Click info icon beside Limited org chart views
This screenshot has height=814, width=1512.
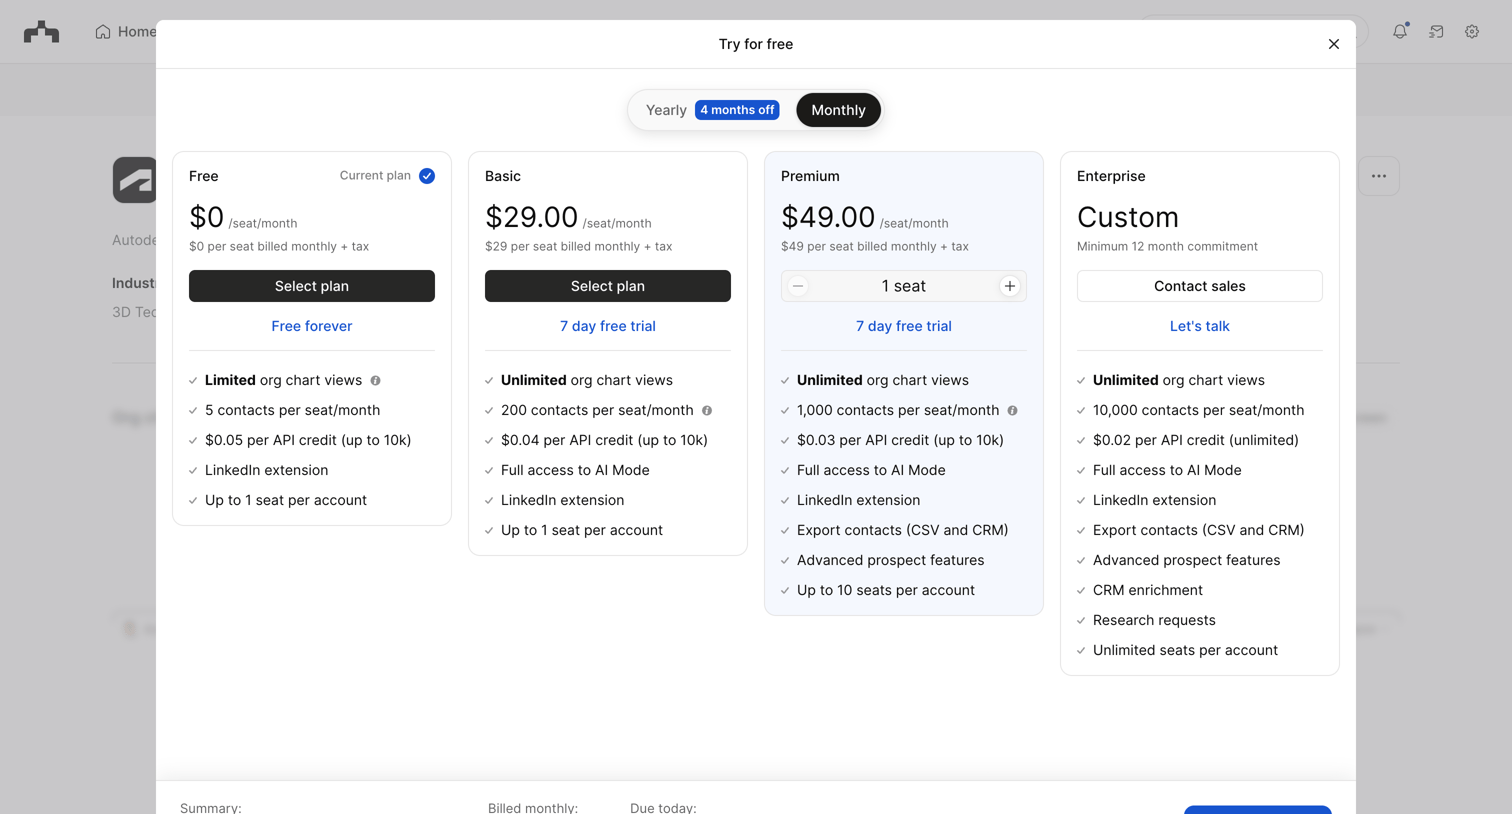376,381
